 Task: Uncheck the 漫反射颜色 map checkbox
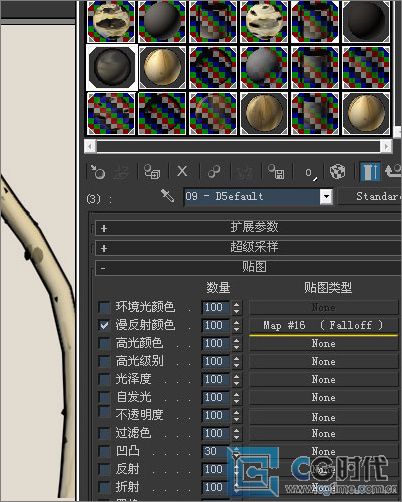pyautogui.click(x=104, y=325)
